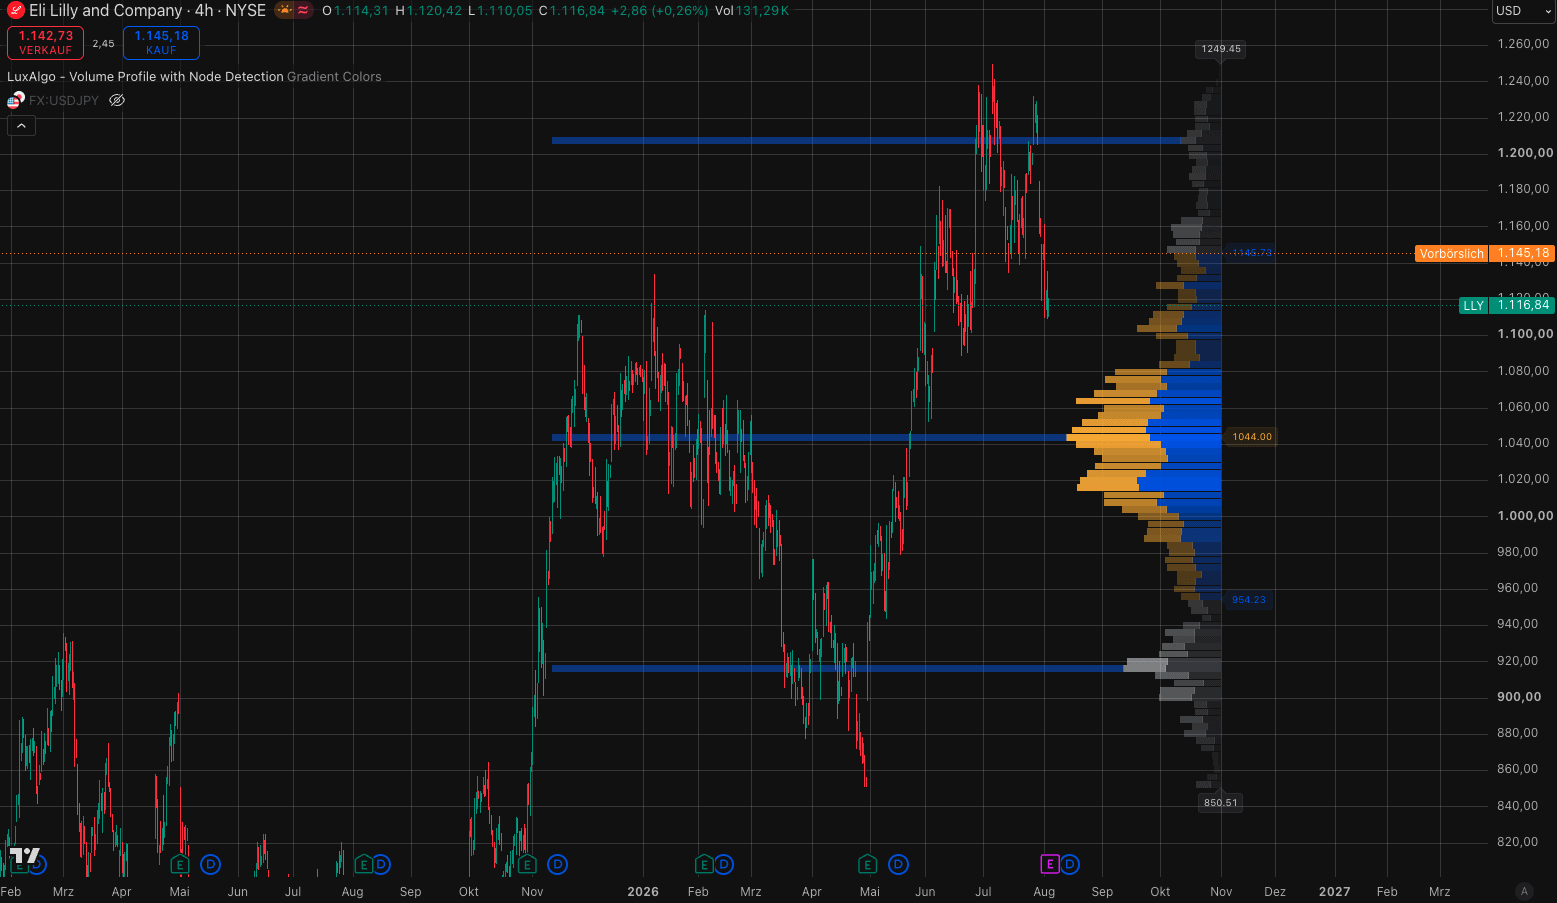Image resolution: width=1557 pixels, height=903 pixels.
Task: Click the Eli Lilly symbol logo
Action: click(15, 11)
